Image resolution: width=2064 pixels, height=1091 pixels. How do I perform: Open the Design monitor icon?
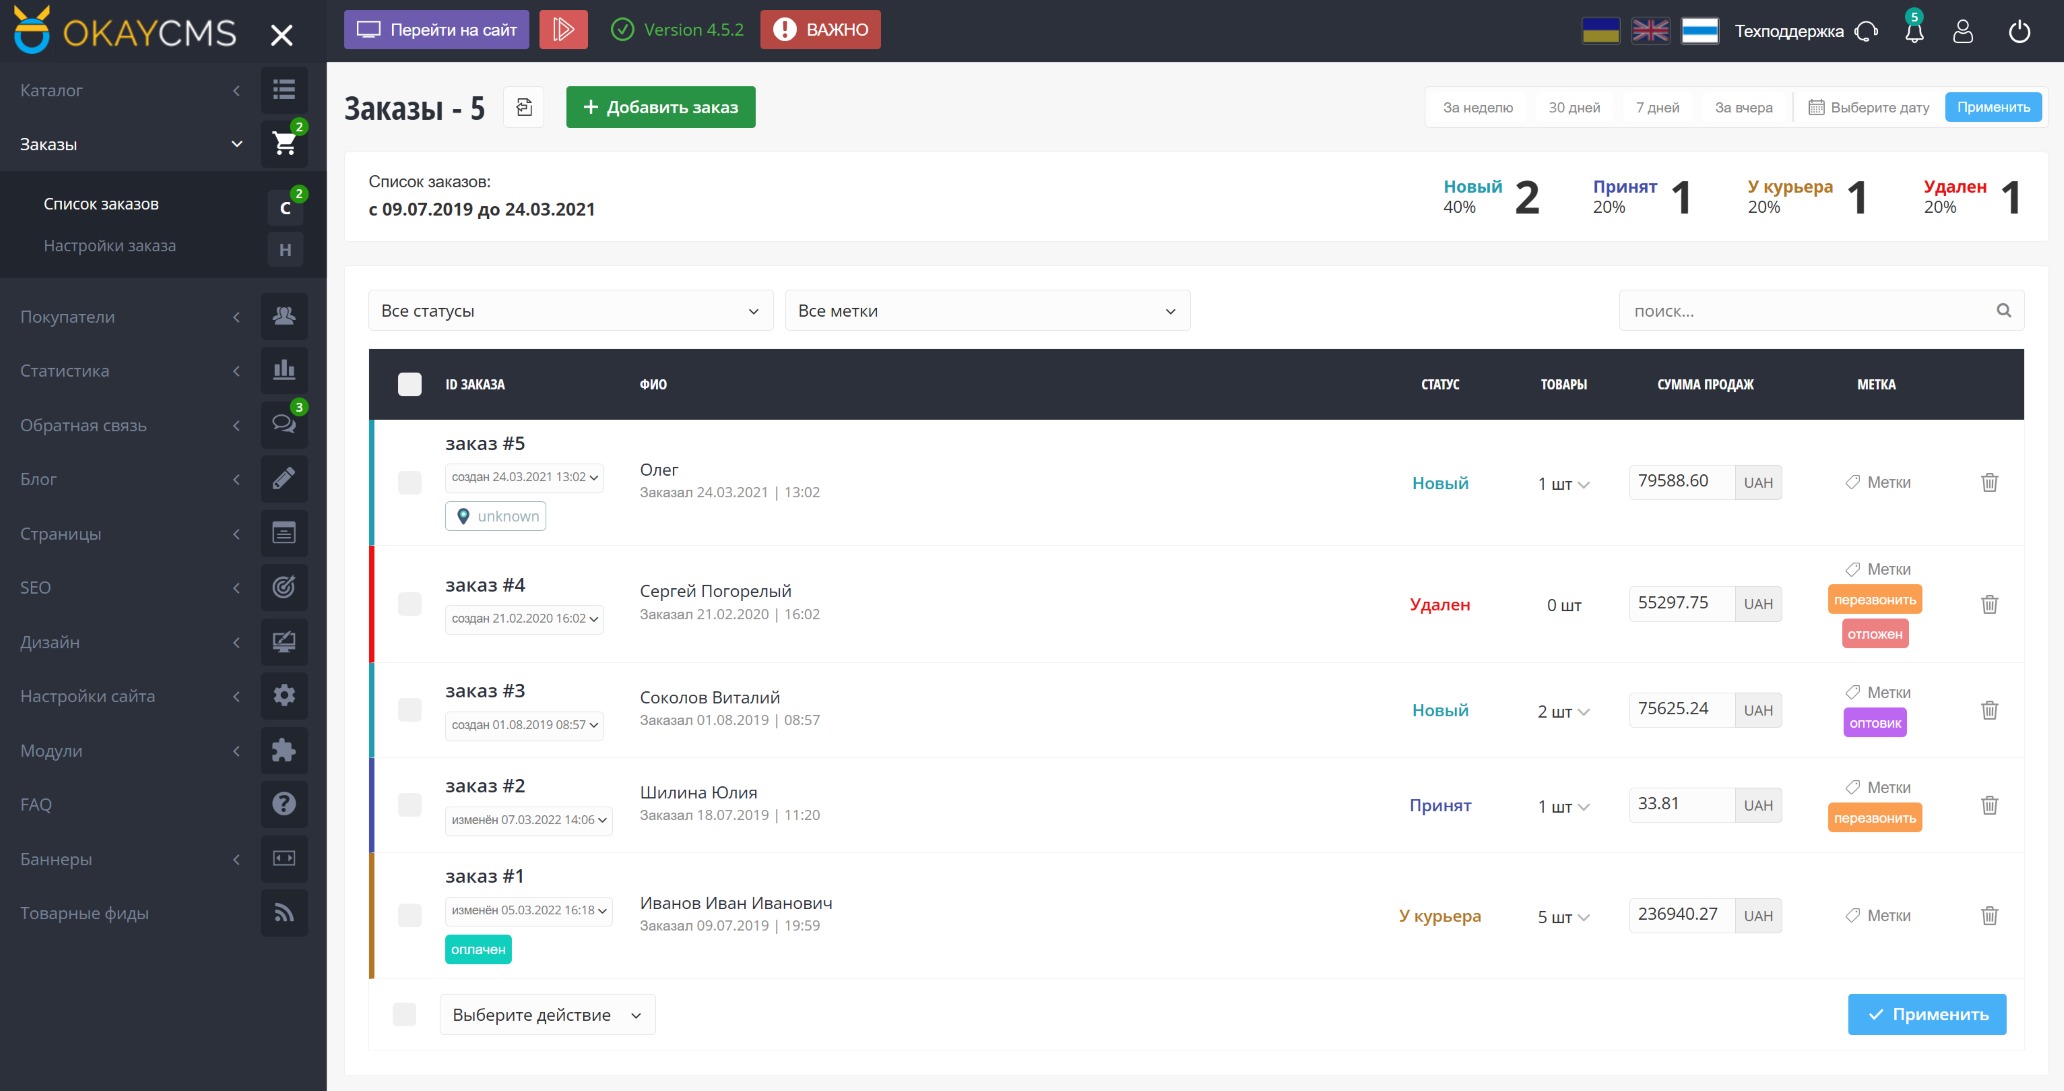[284, 641]
